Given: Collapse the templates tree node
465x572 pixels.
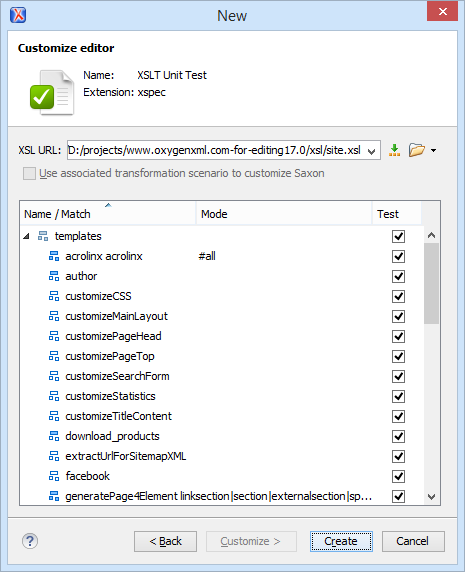Looking at the screenshot, I should [26, 237].
